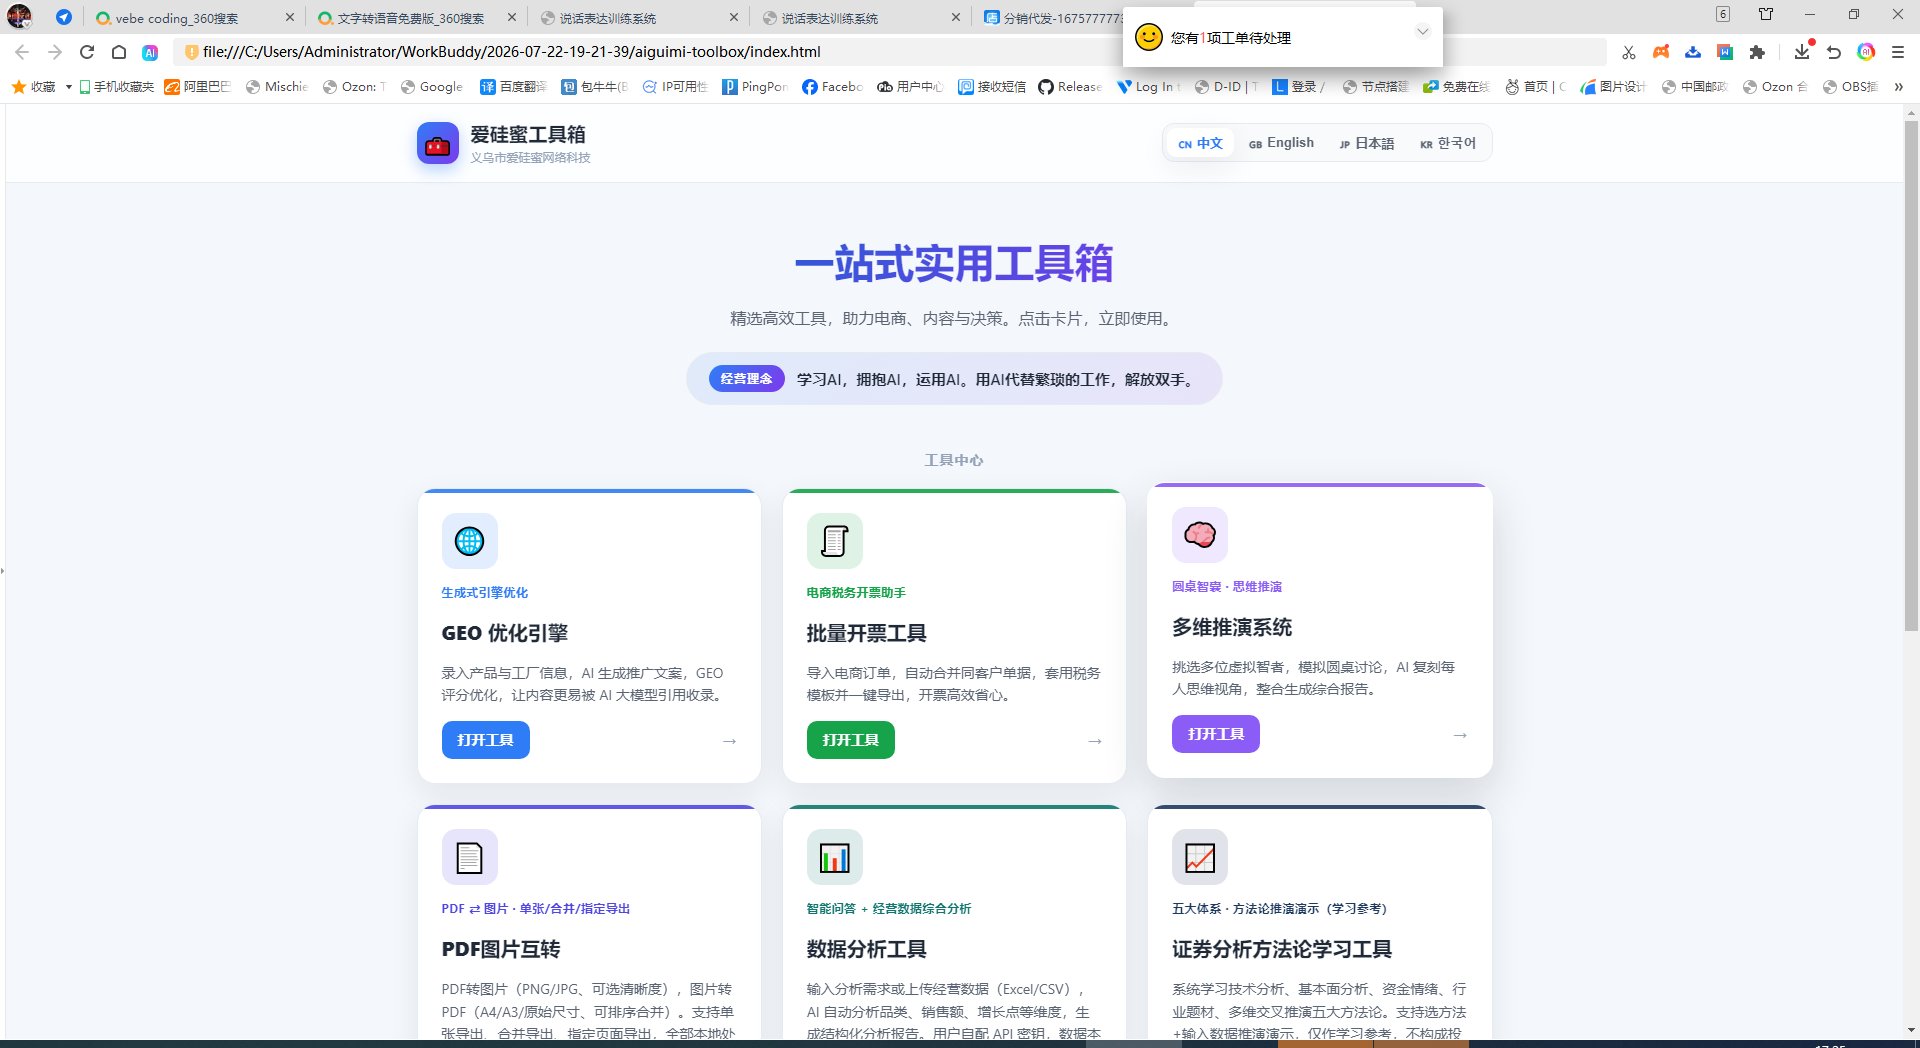Screen dimensions: 1920x1048
Task: Click the 爱硅蜜工具箱 toolbox logo
Action: point(437,143)
